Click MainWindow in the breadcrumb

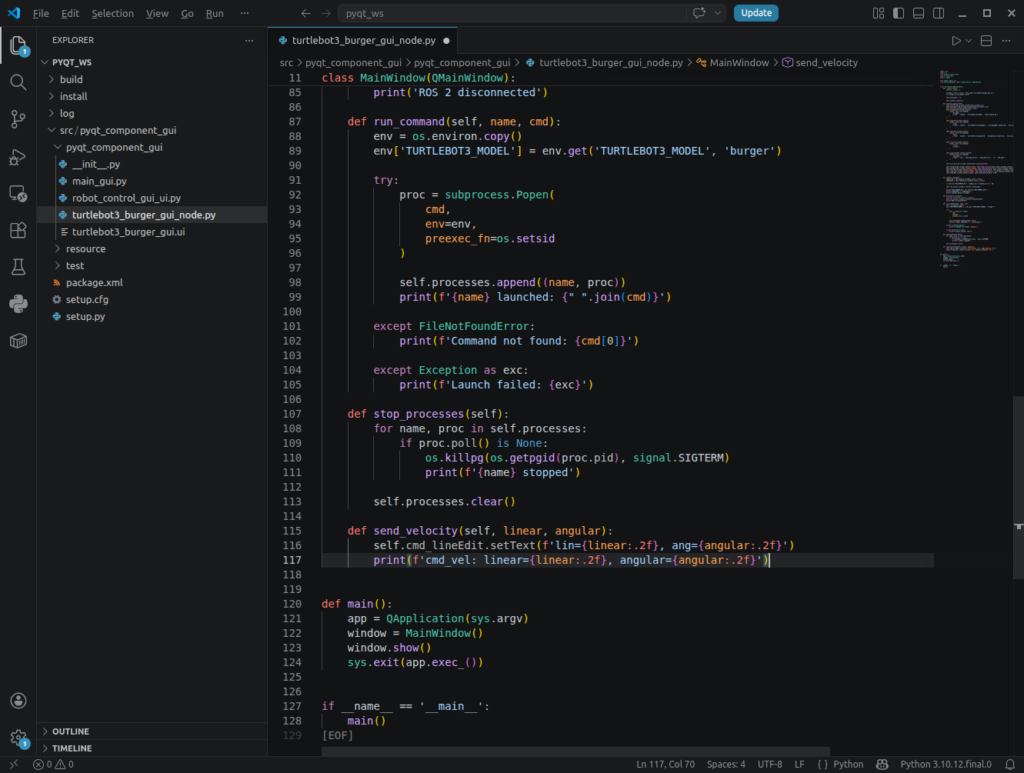pyautogui.click(x=739, y=63)
